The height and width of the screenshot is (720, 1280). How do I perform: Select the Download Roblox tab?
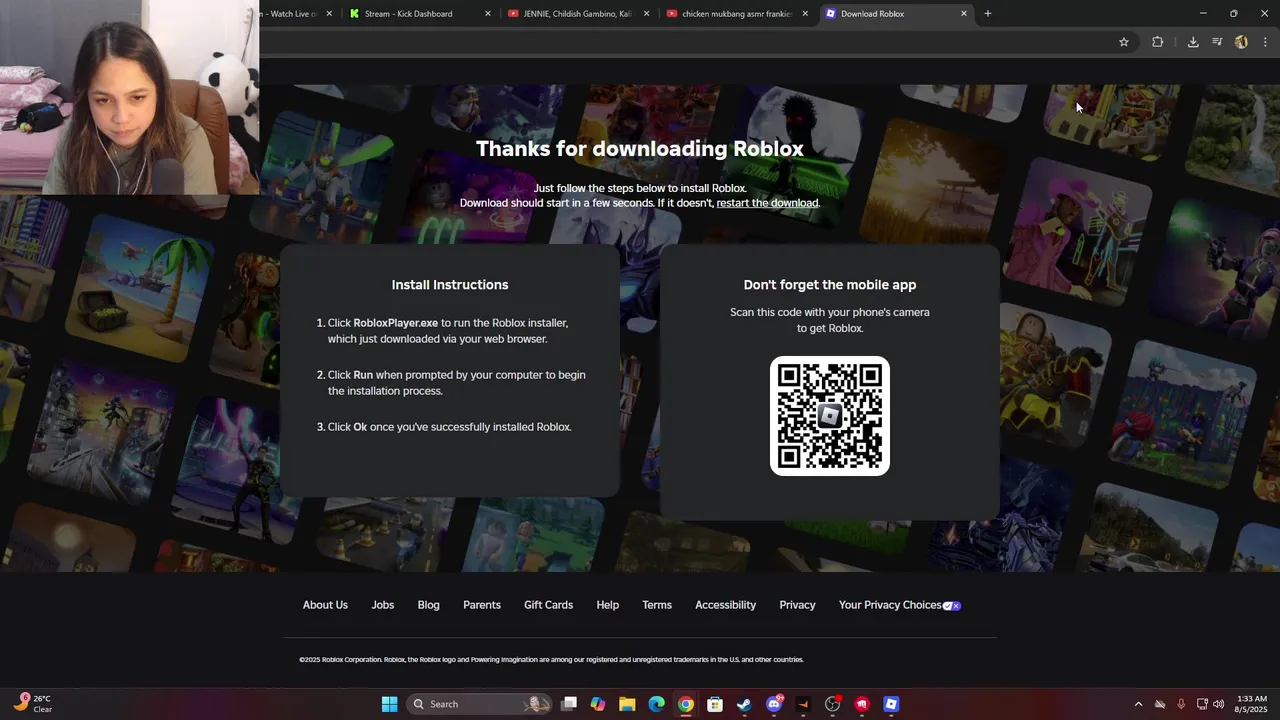[x=895, y=14]
